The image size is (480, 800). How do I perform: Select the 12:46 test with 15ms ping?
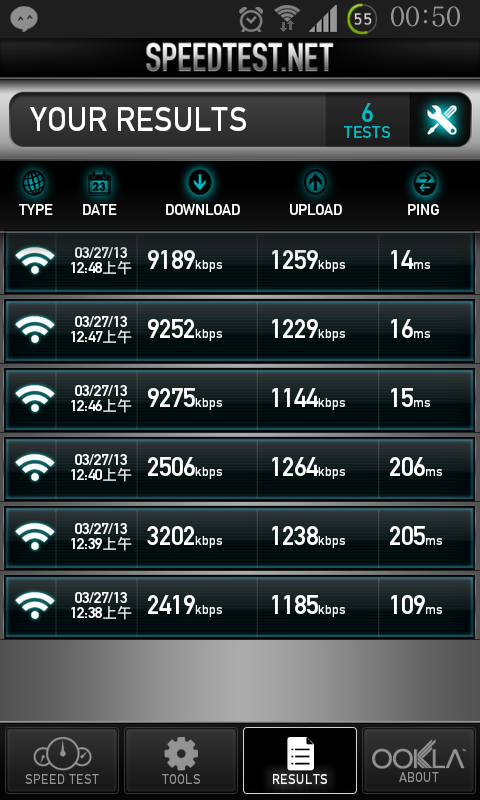click(x=240, y=400)
